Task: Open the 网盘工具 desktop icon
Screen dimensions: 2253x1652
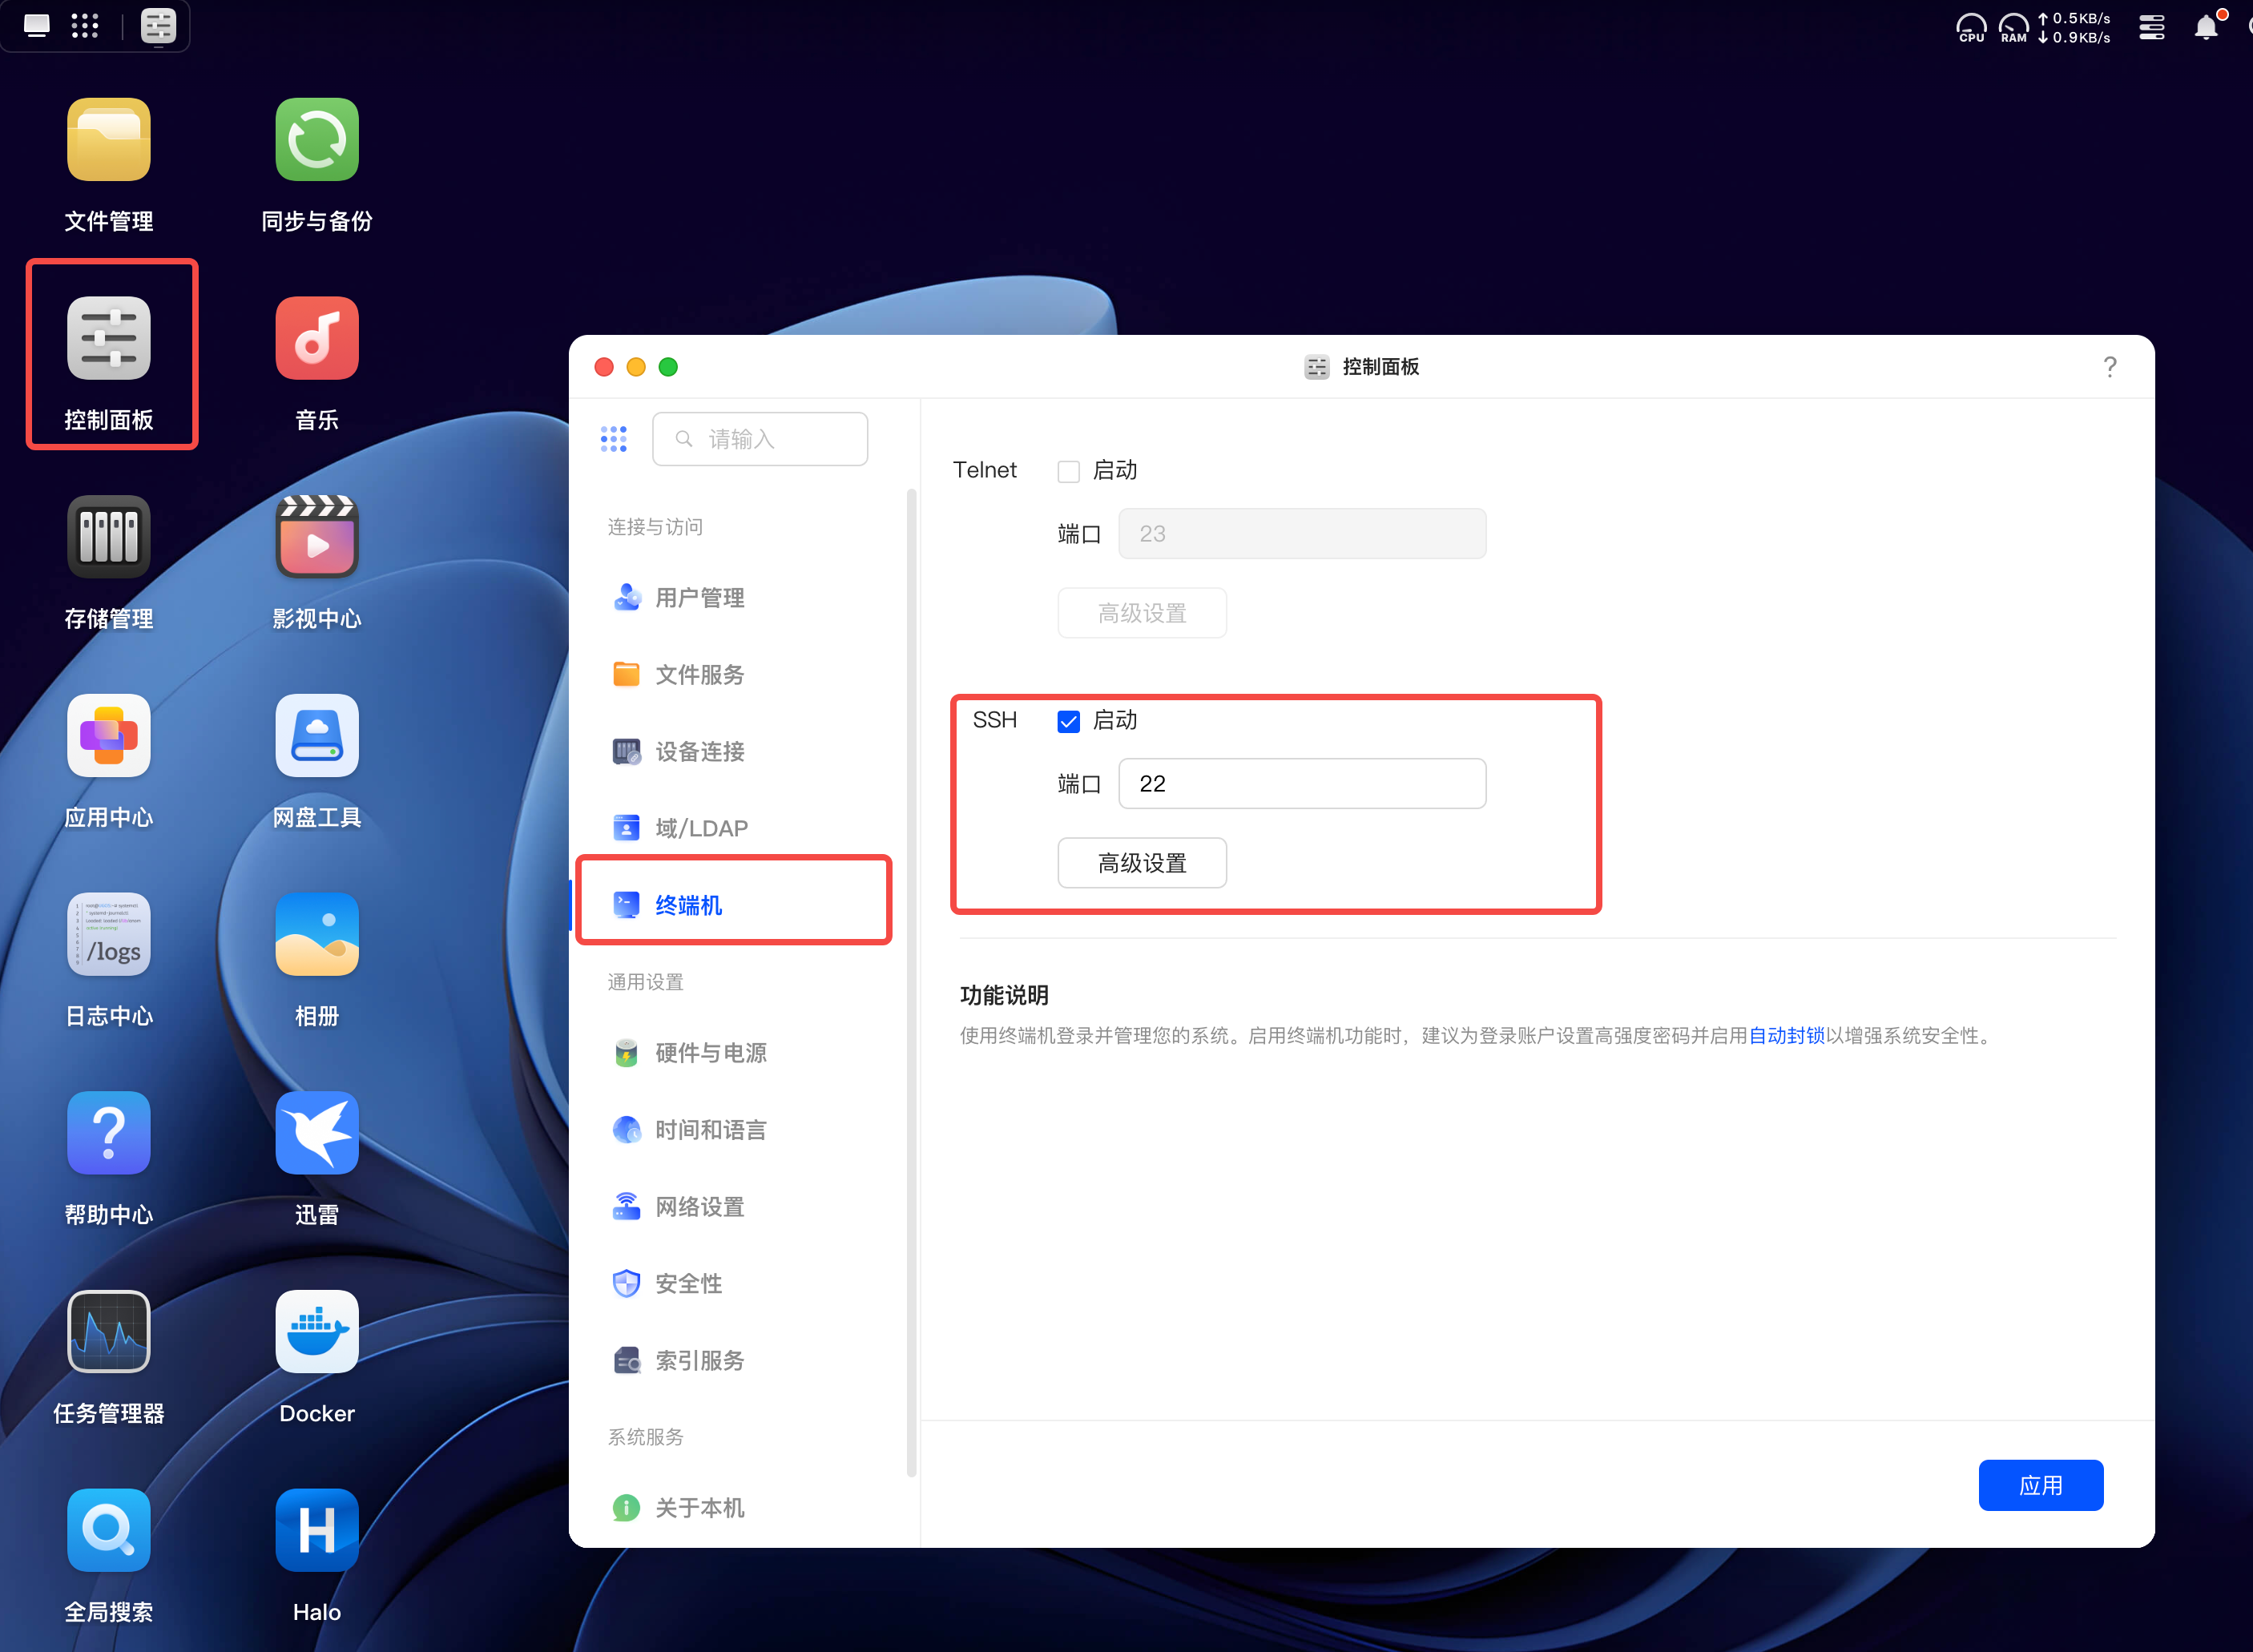Action: [x=317, y=736]
